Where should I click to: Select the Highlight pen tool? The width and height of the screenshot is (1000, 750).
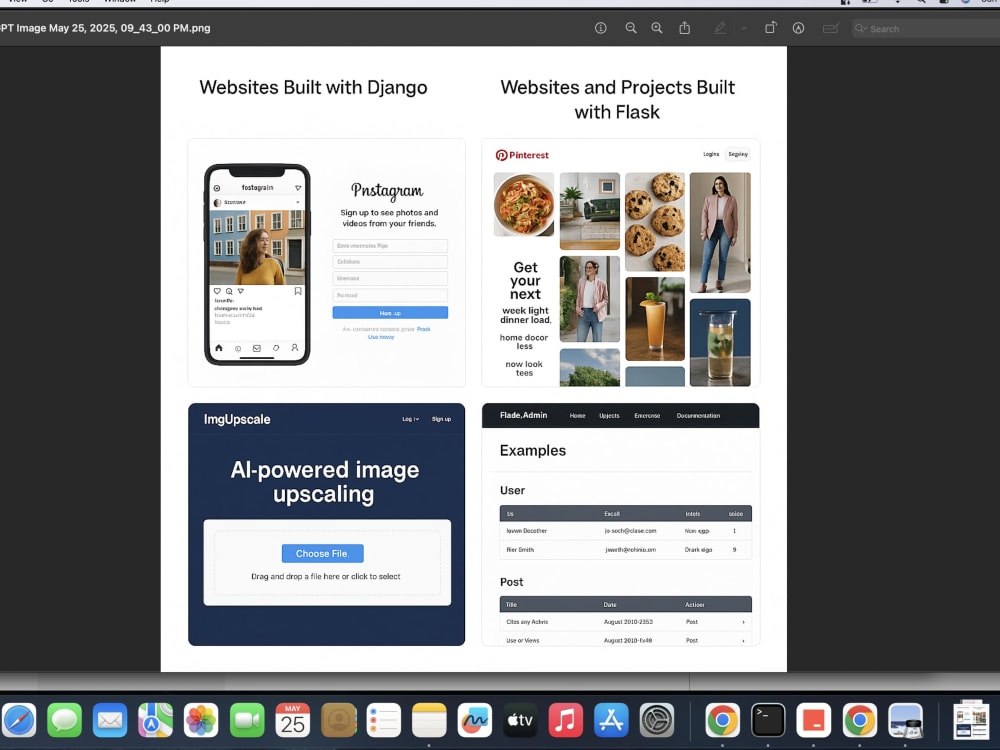point(720,28)
